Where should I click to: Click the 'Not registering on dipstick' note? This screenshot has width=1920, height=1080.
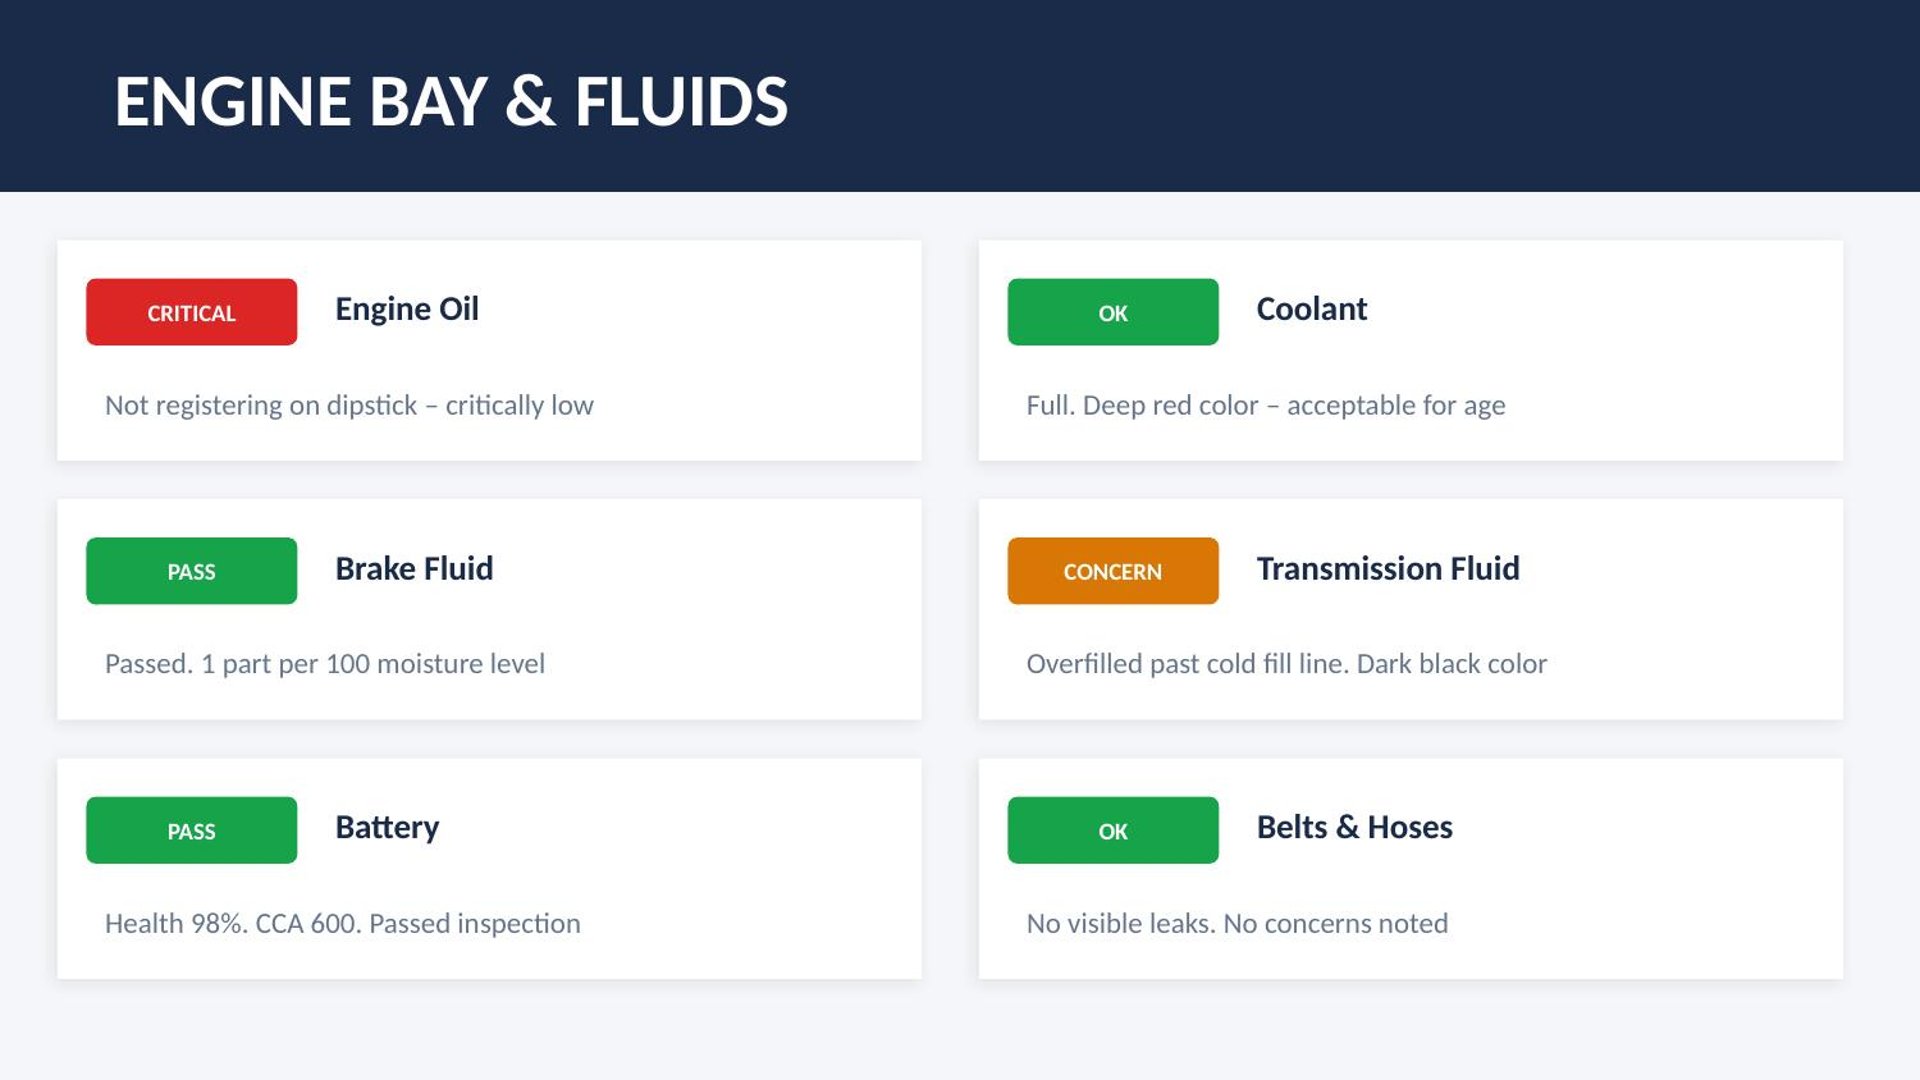pos(349,405)
